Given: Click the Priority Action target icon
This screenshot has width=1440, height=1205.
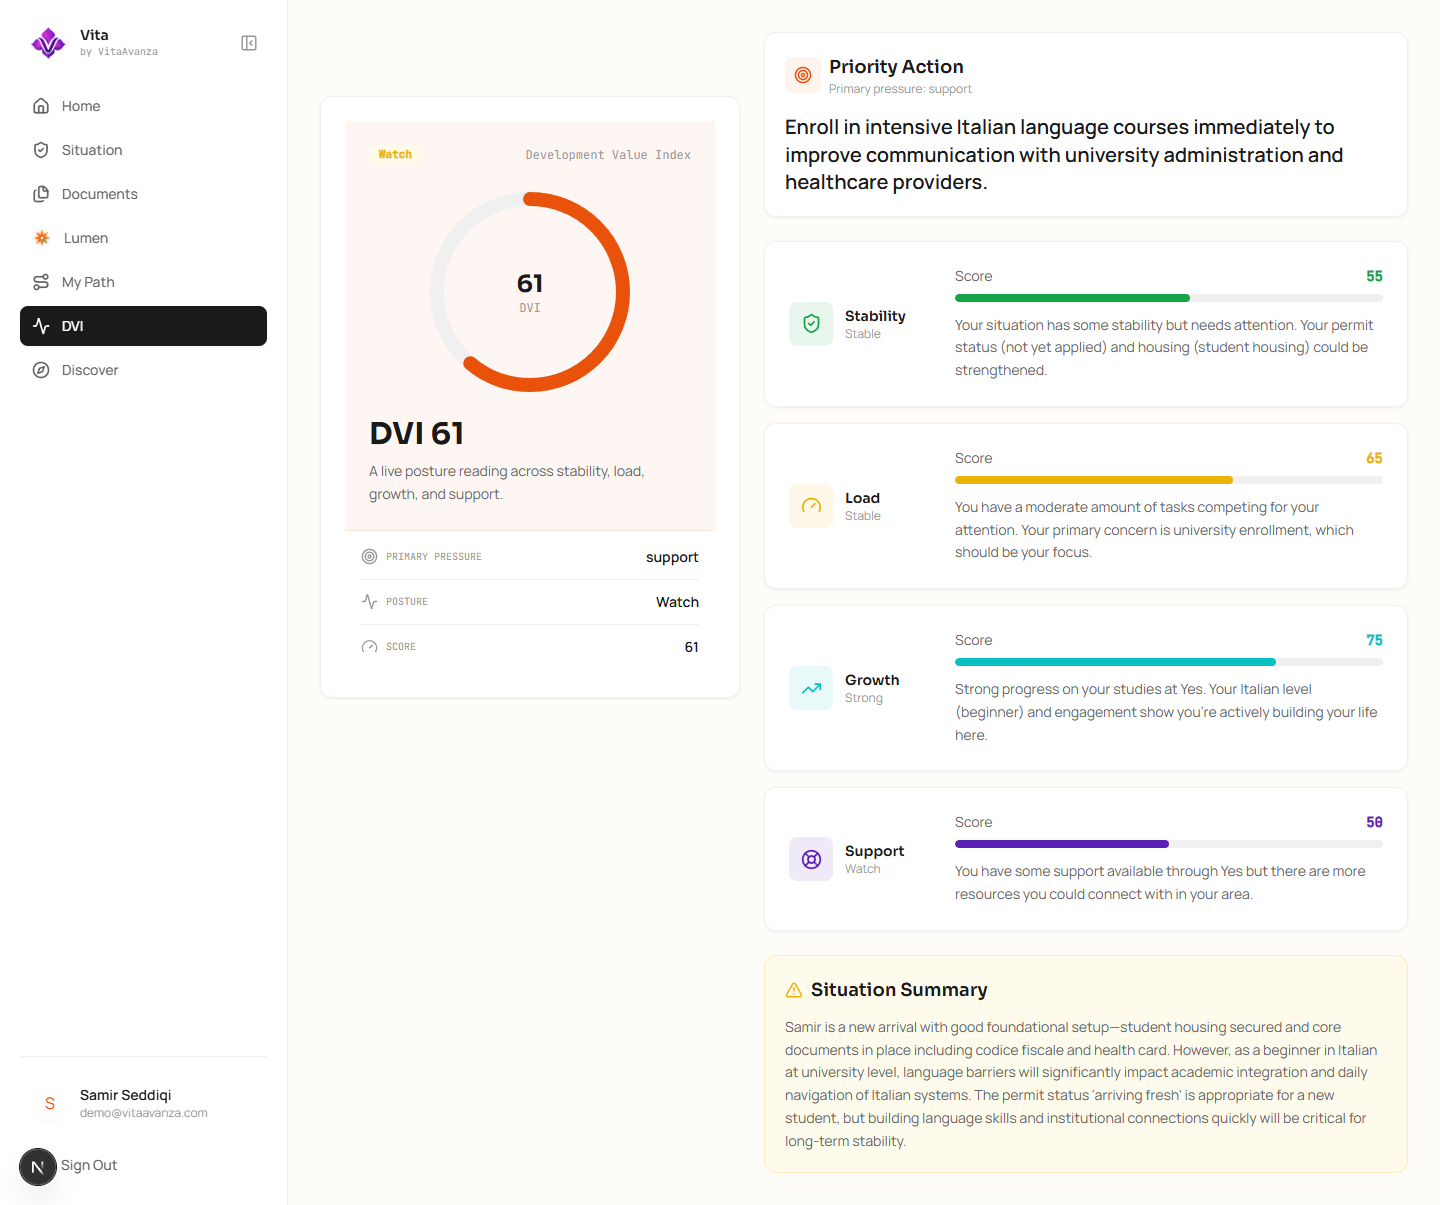Looking at the screenshot, I should tap(803, 75).
